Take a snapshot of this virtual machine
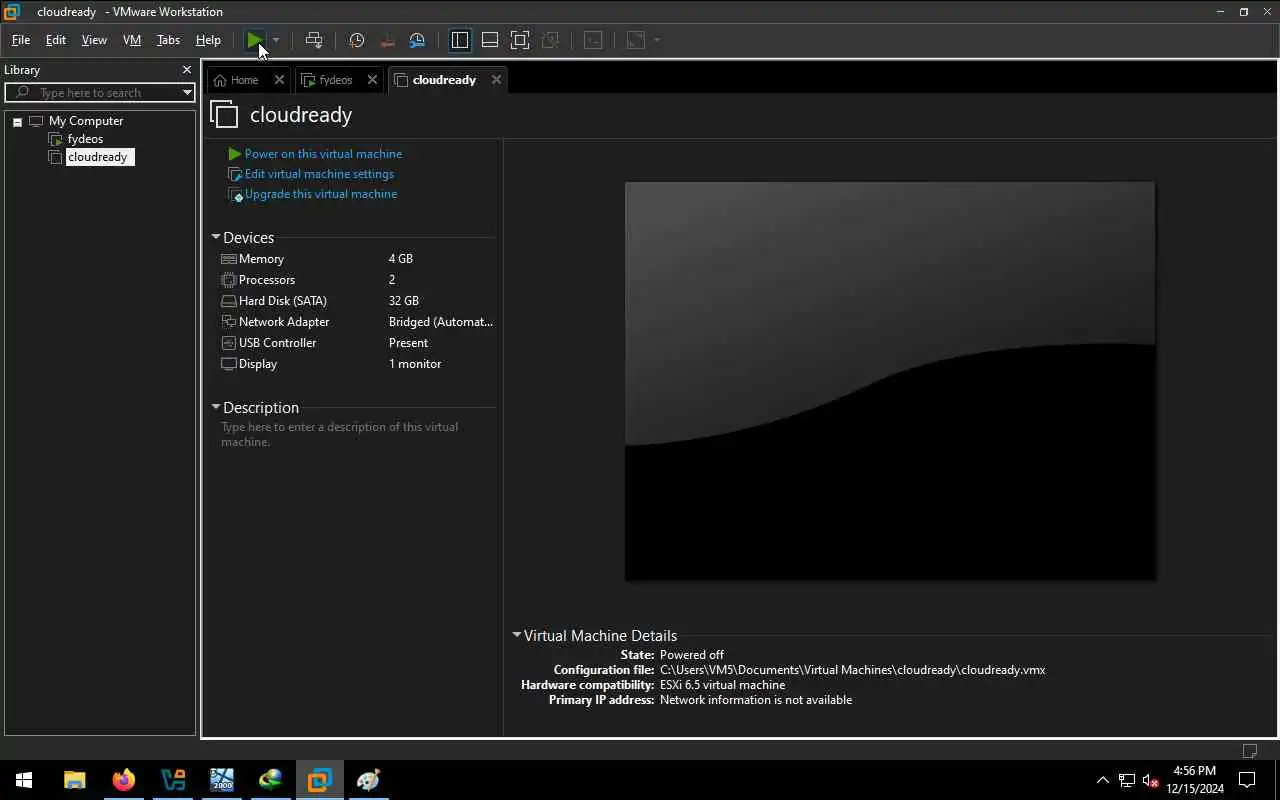Viewport: 1280px width, 800px height. pos(357,40)
